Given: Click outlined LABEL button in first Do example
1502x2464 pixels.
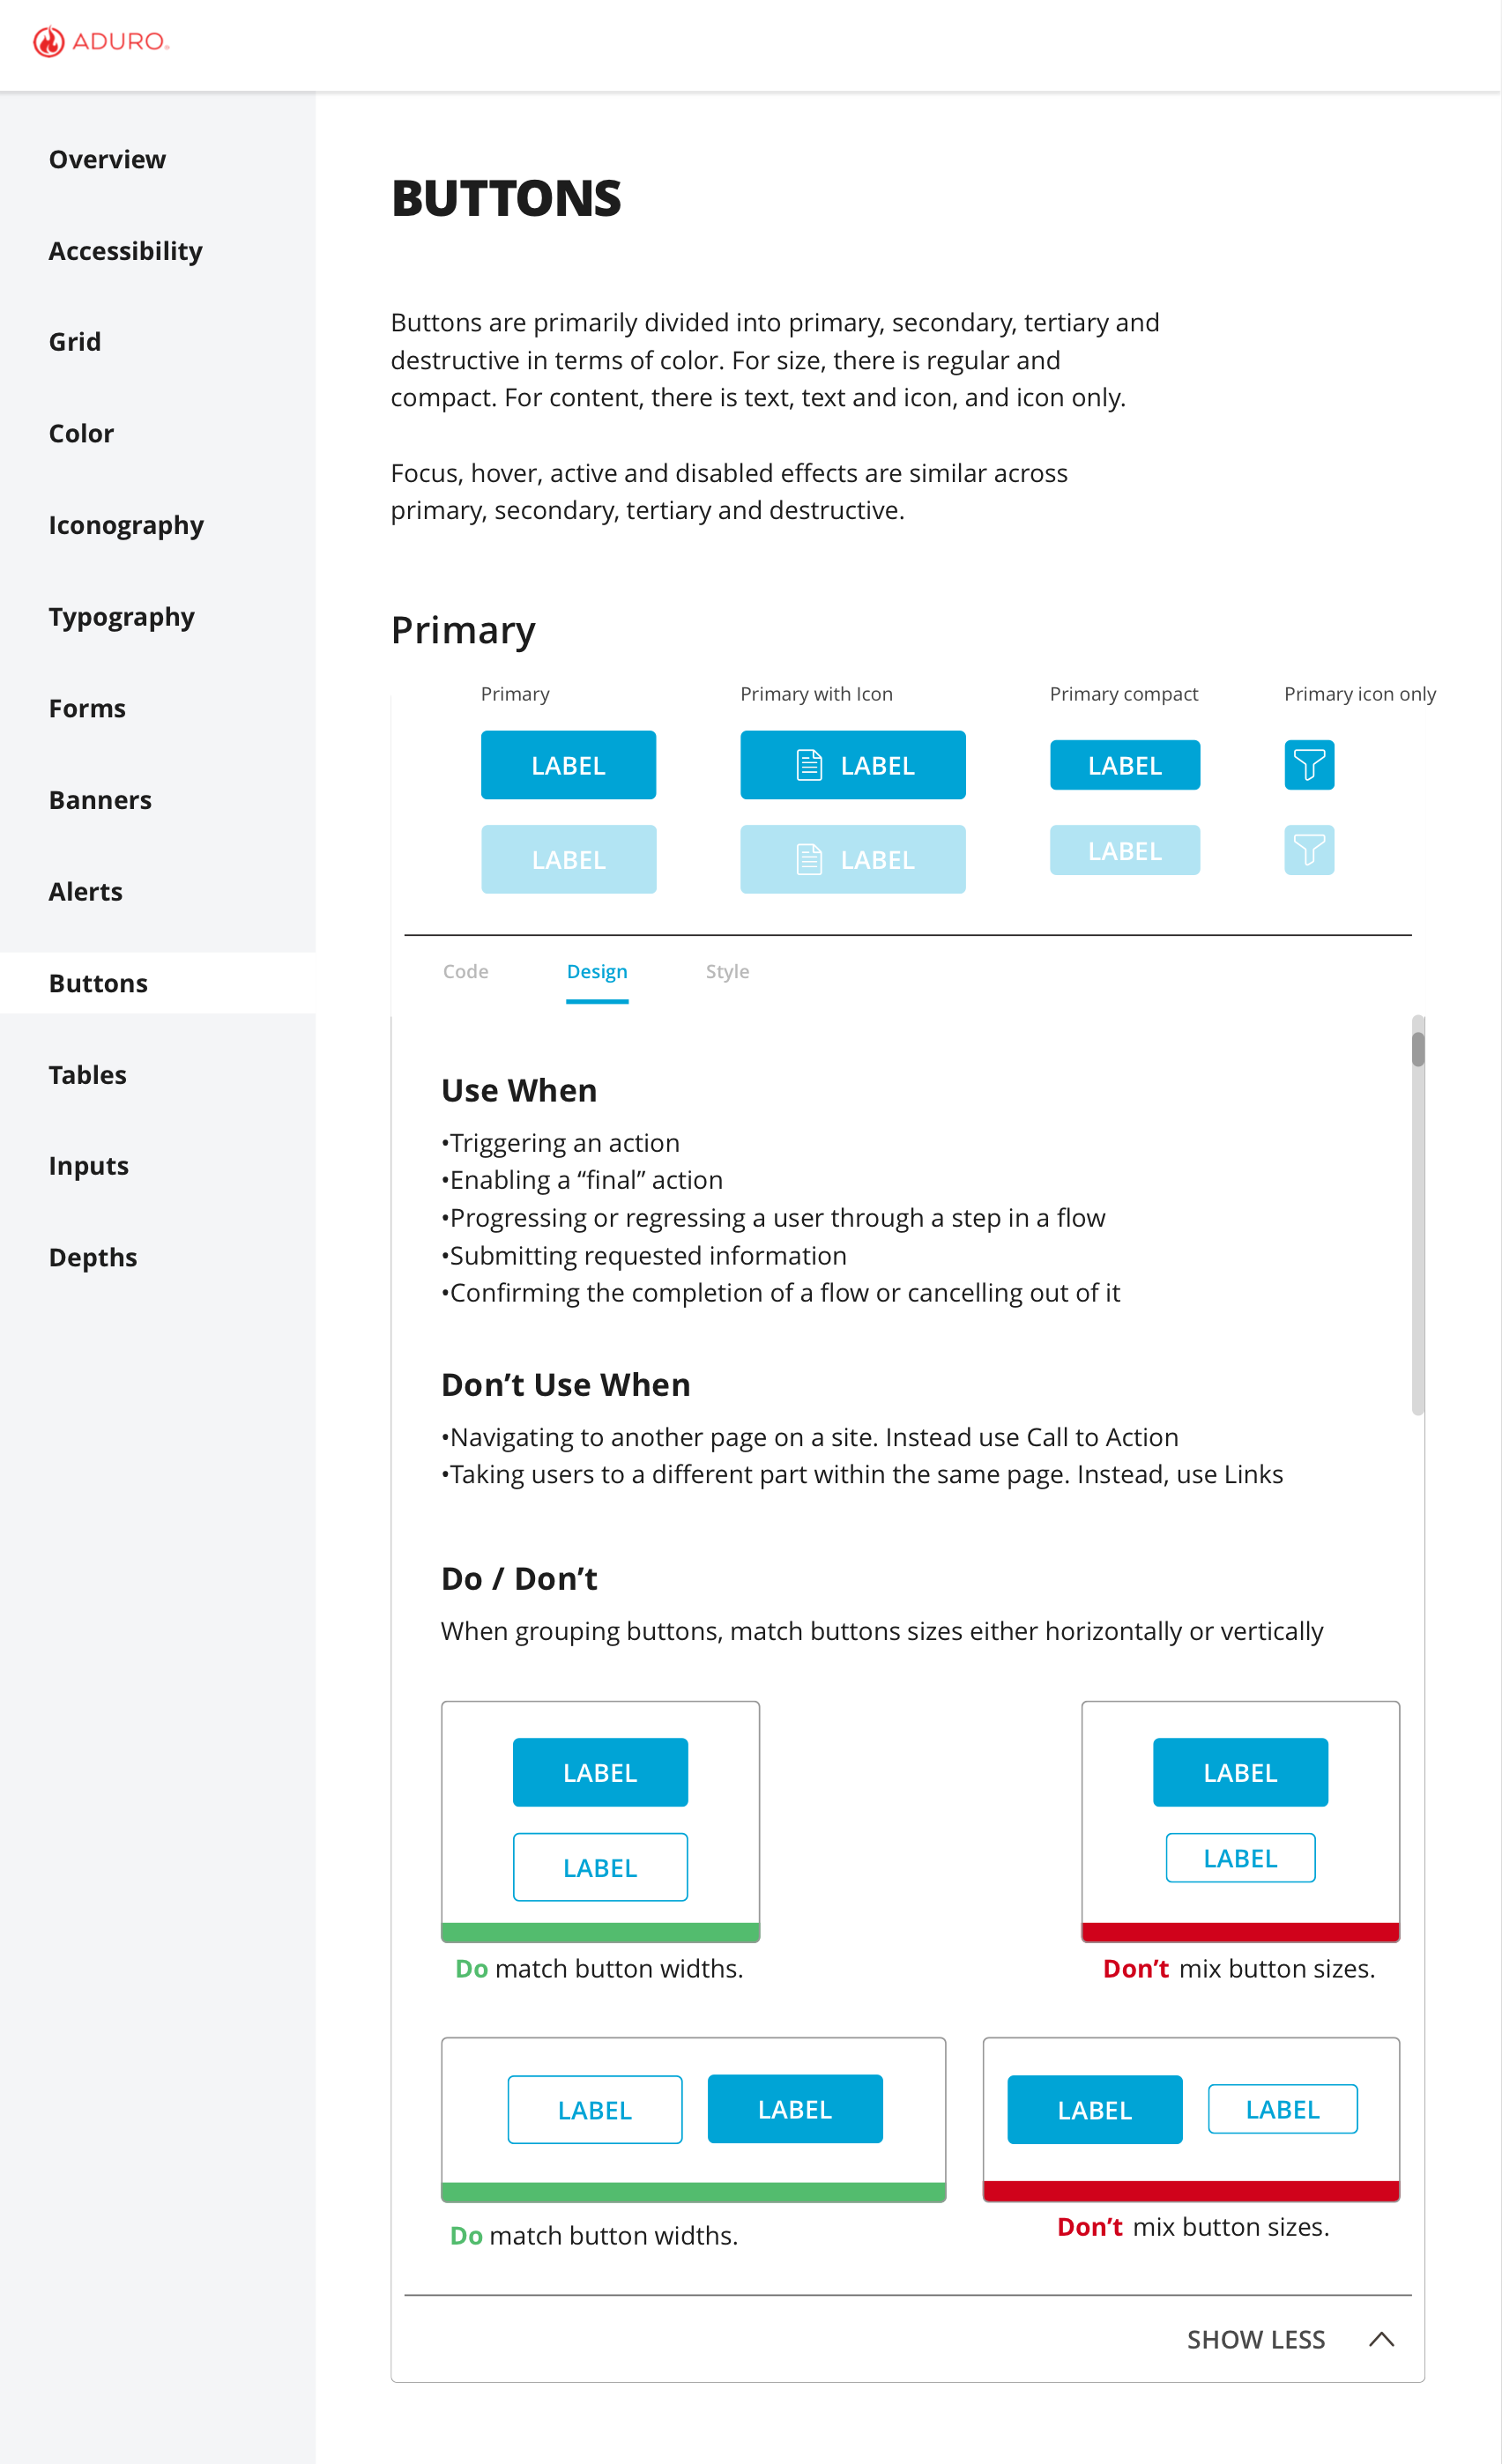Looking at the screenshot, I should 600,1867.
